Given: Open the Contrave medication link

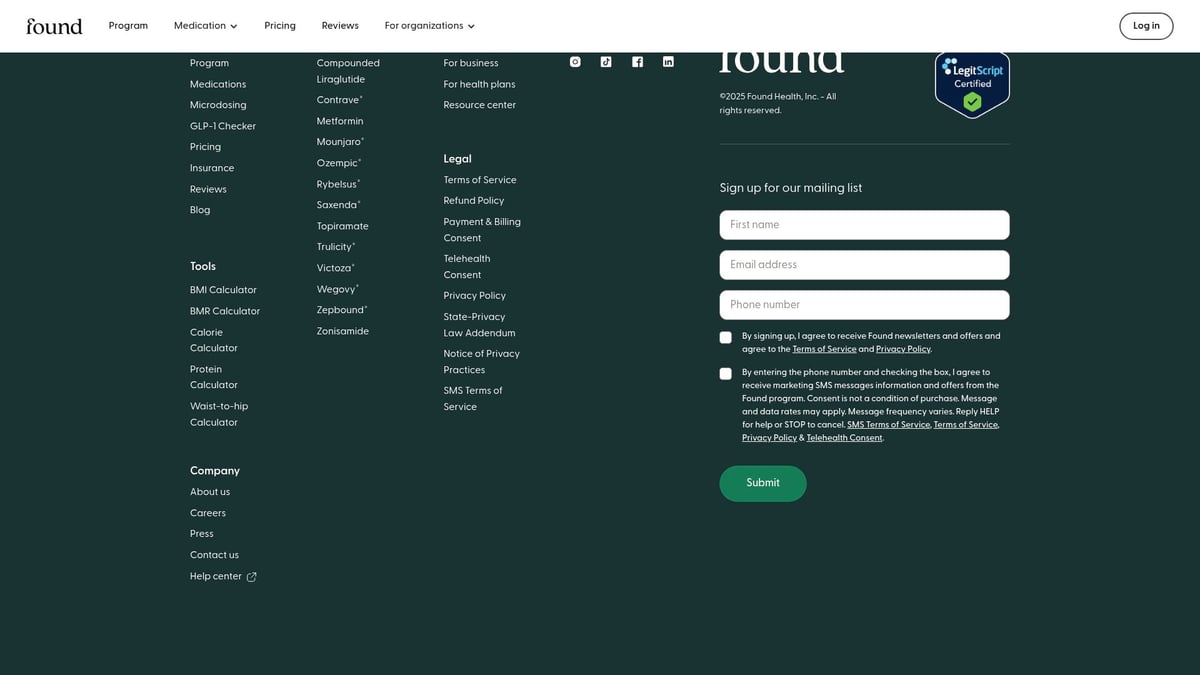Looking at the screenshot, I should pyautogui.click(x=338, y=100).
